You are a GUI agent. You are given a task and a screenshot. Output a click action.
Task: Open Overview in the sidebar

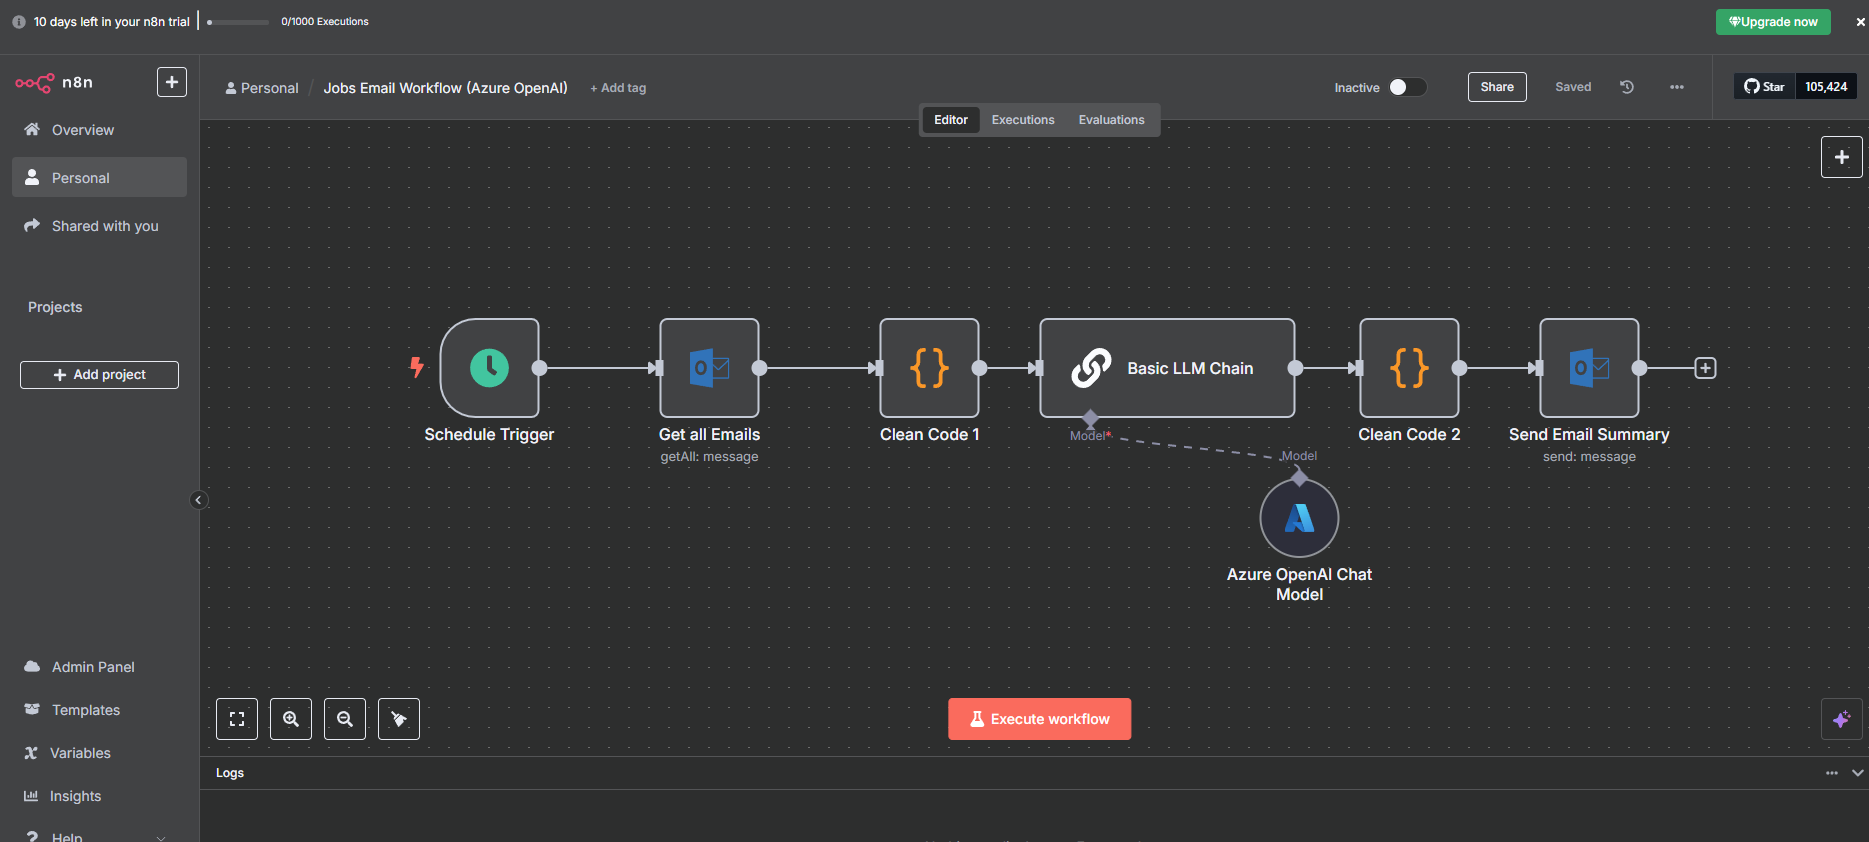pos(99,130)
